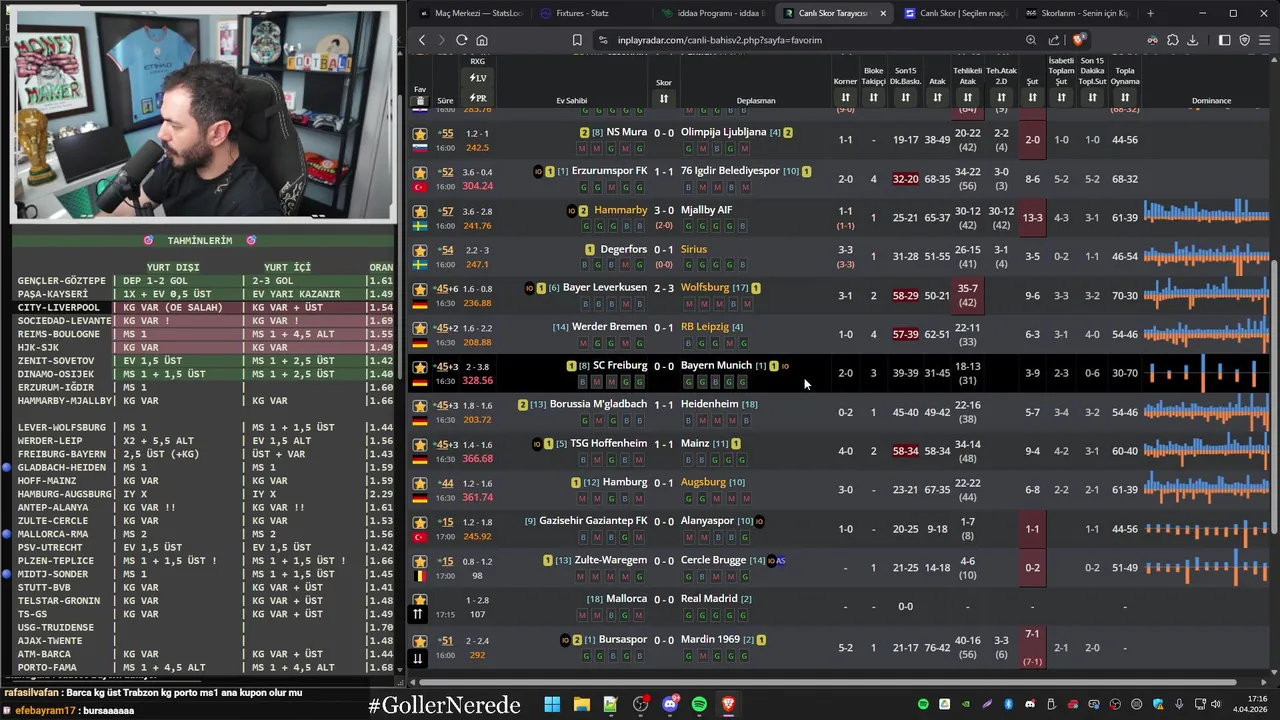Viewport: 1280px width, 720px height.
Task: Unfavorite the Erzurumspor FK match star
Action: (420, 172)
